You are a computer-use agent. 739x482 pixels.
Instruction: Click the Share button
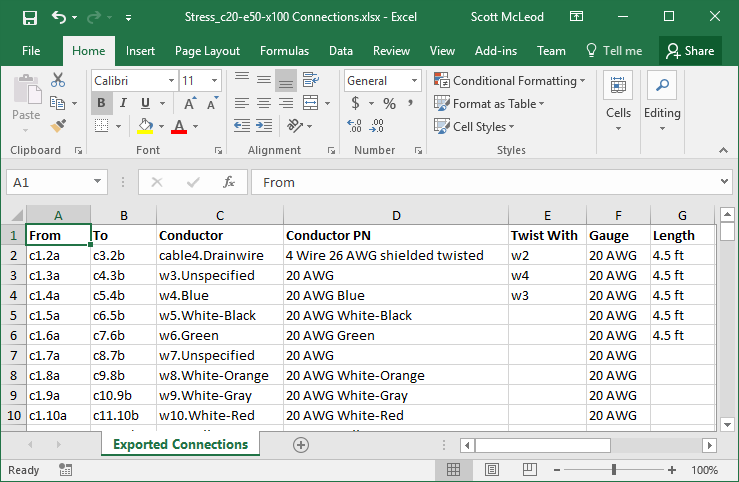[690, 51]
